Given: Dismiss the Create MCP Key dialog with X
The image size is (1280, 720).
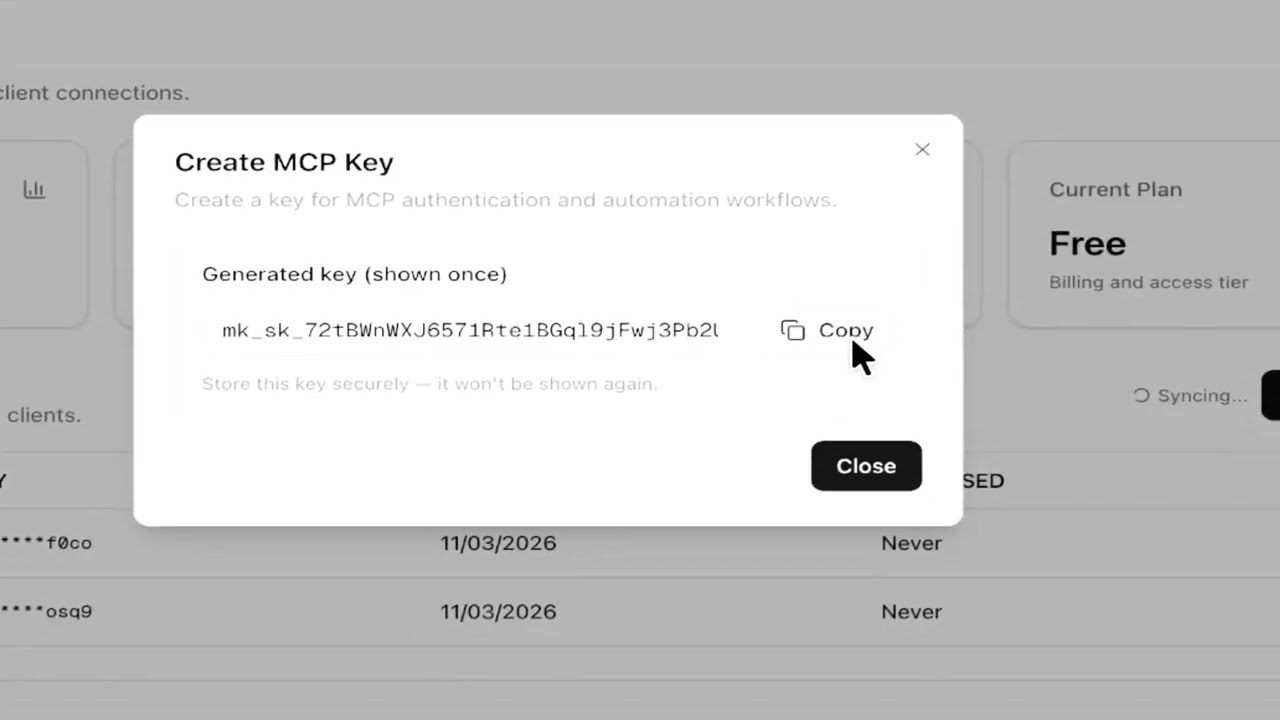Looking at the screenshot, I should (x=922, y=150).
